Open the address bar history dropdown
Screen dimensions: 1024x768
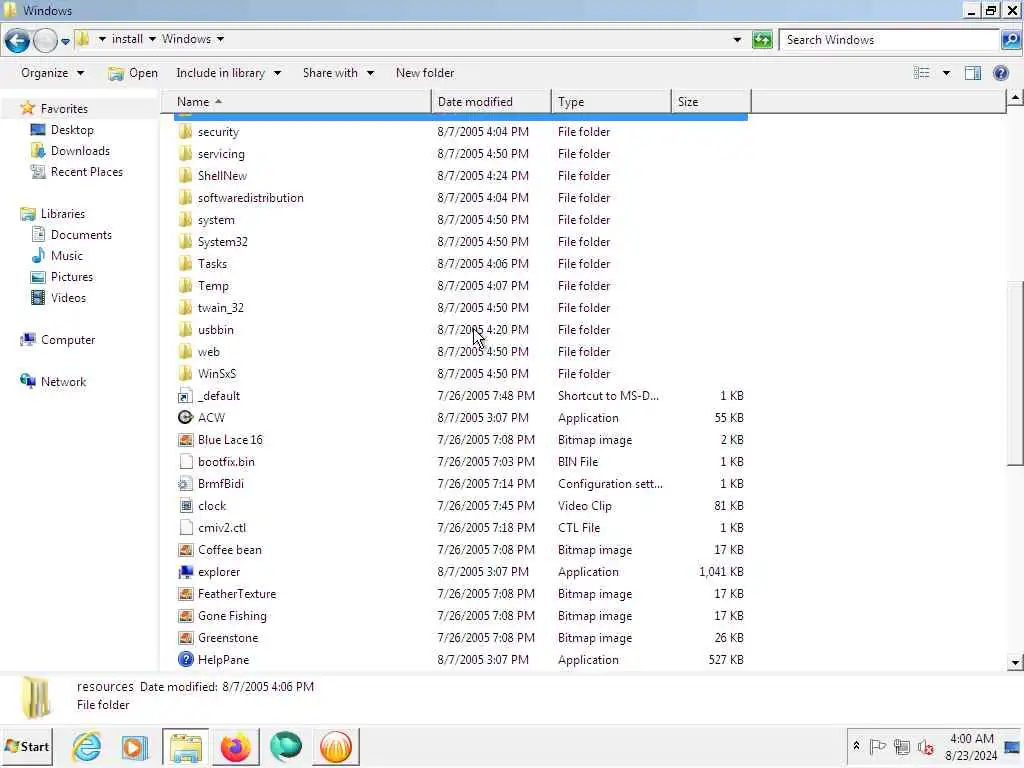(737, 40)
